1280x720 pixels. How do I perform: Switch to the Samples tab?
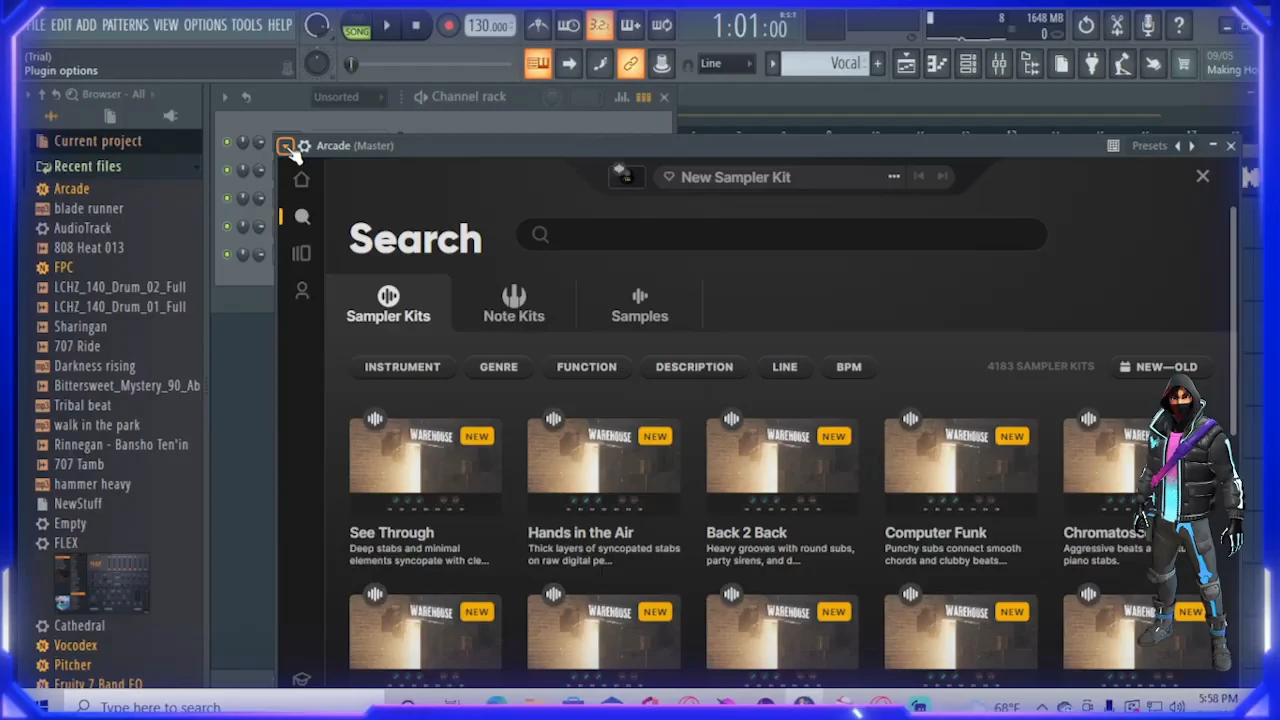(x=640, y=304)
